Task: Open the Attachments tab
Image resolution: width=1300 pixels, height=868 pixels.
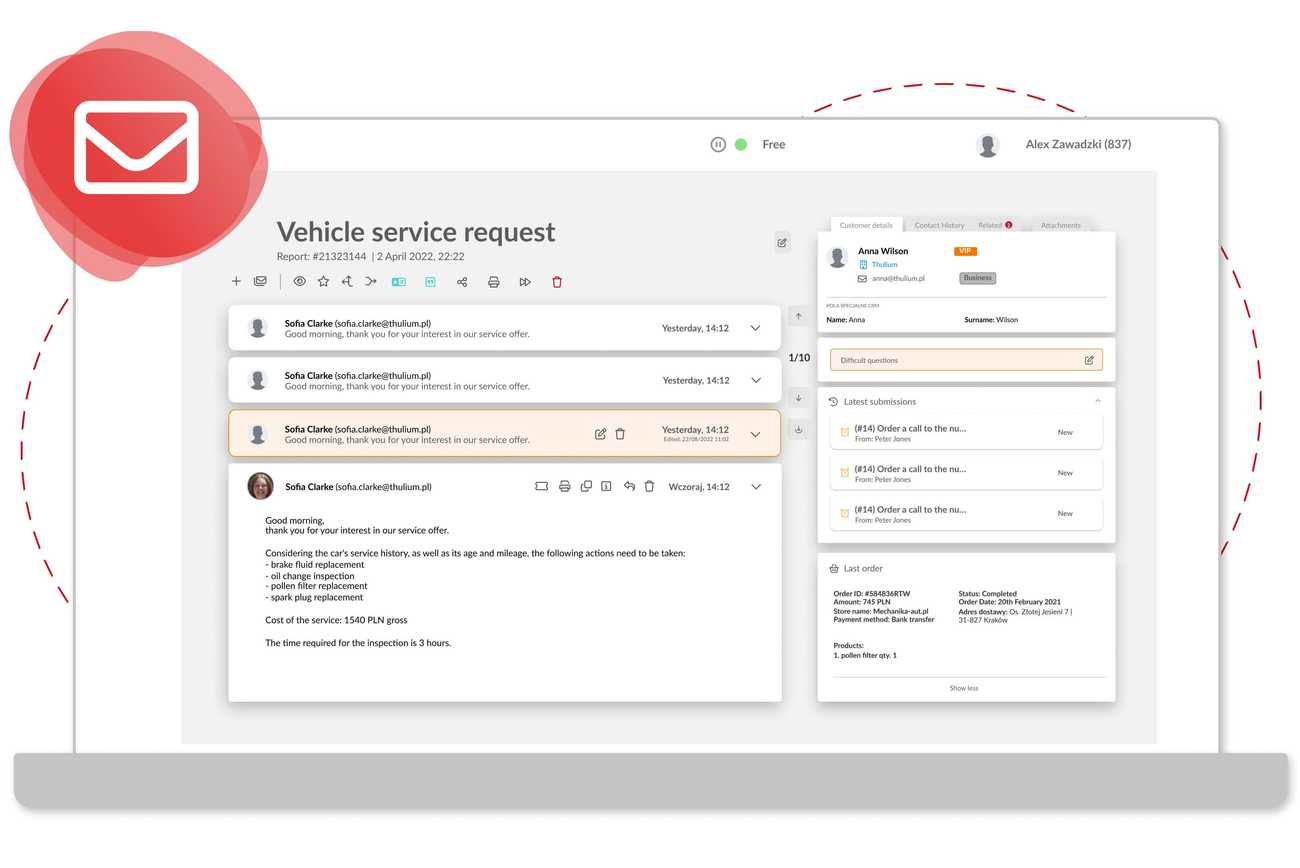Action: pos(1060,225)
